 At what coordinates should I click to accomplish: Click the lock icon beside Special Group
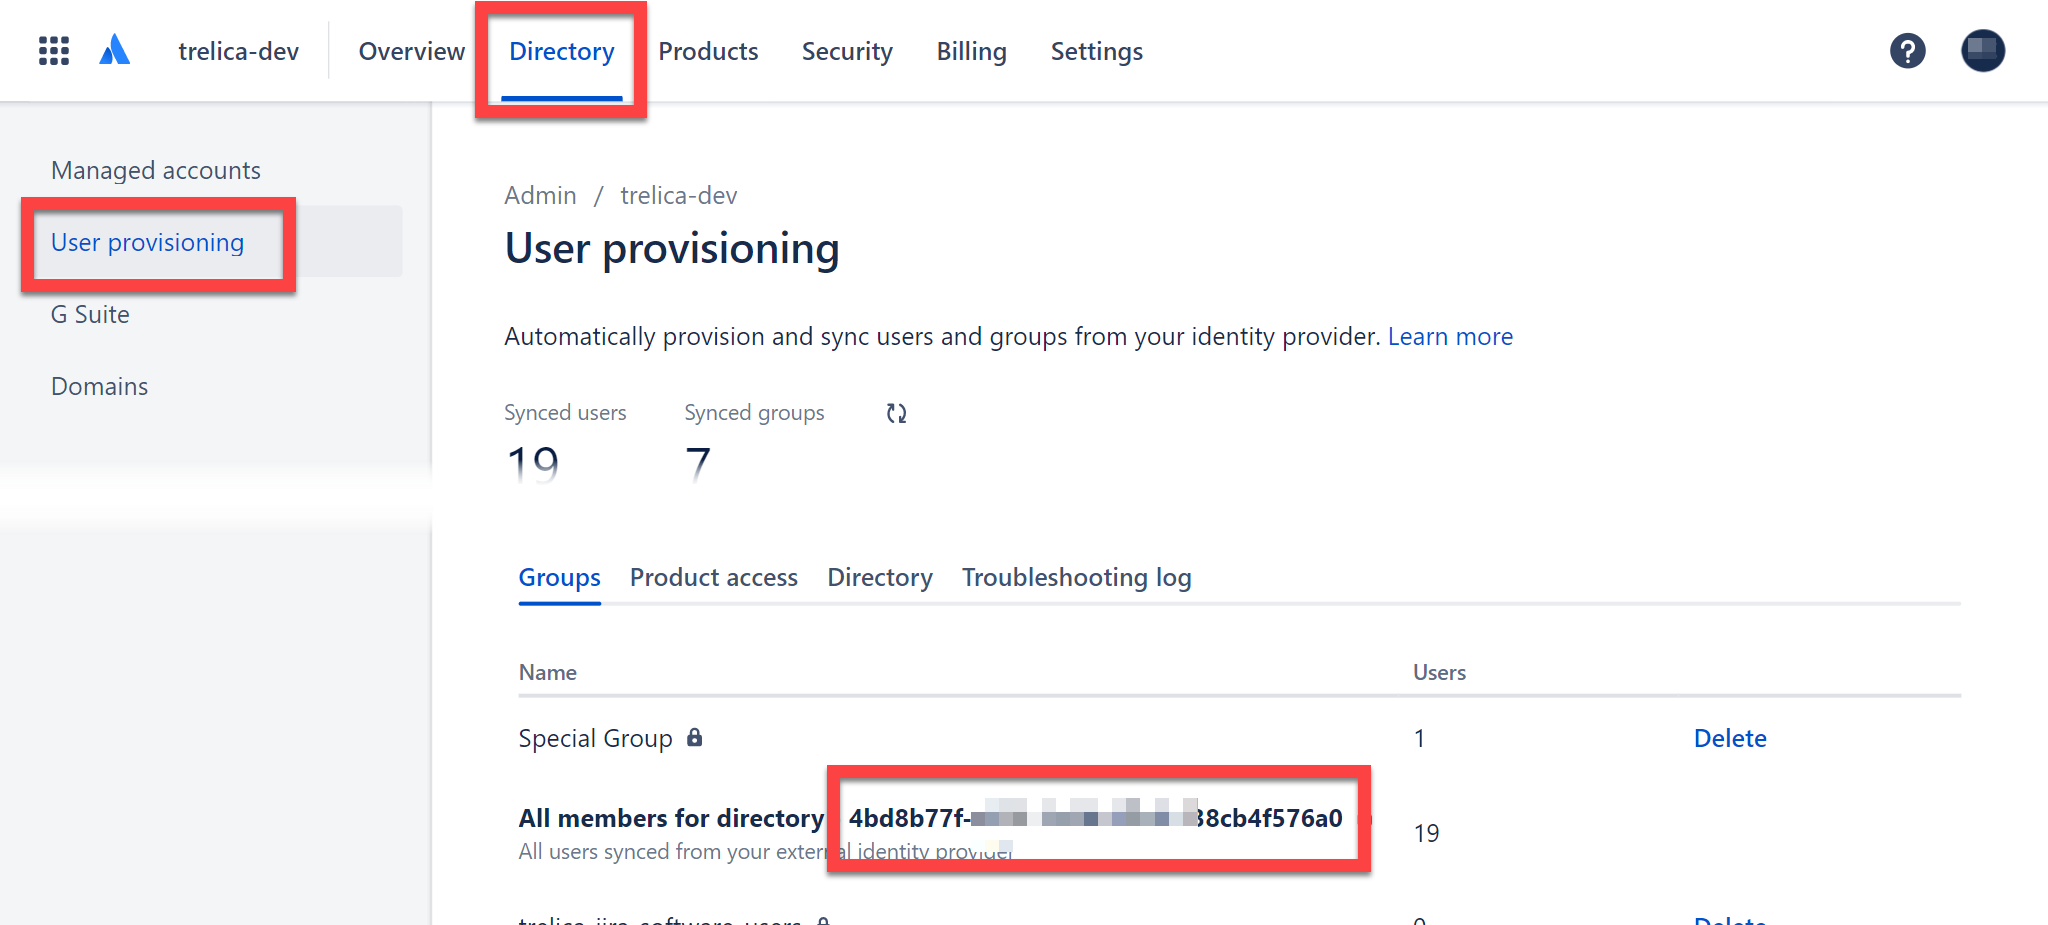(695, 738)
